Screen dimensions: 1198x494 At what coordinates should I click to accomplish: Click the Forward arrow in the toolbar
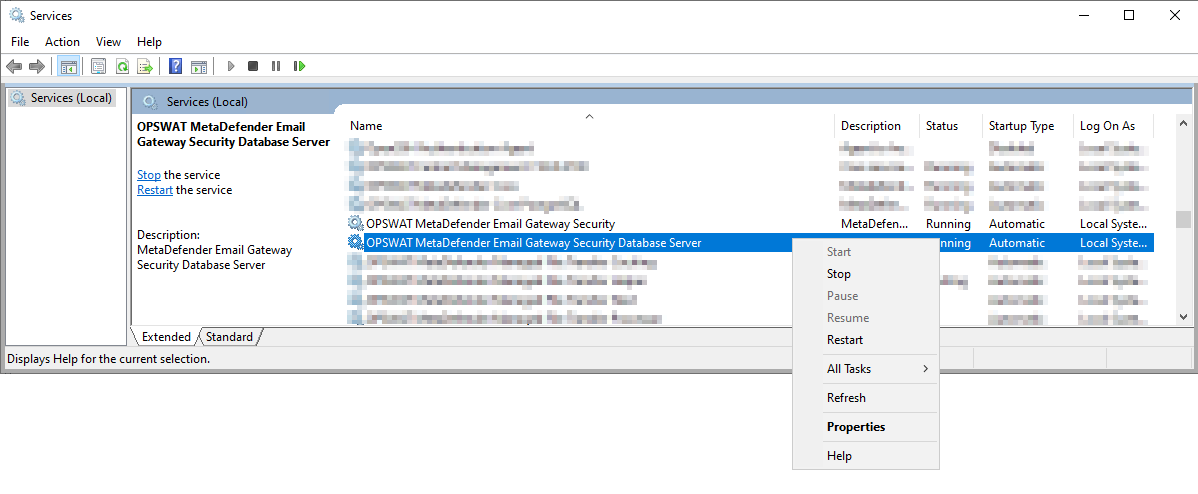[x=36, y=66]
